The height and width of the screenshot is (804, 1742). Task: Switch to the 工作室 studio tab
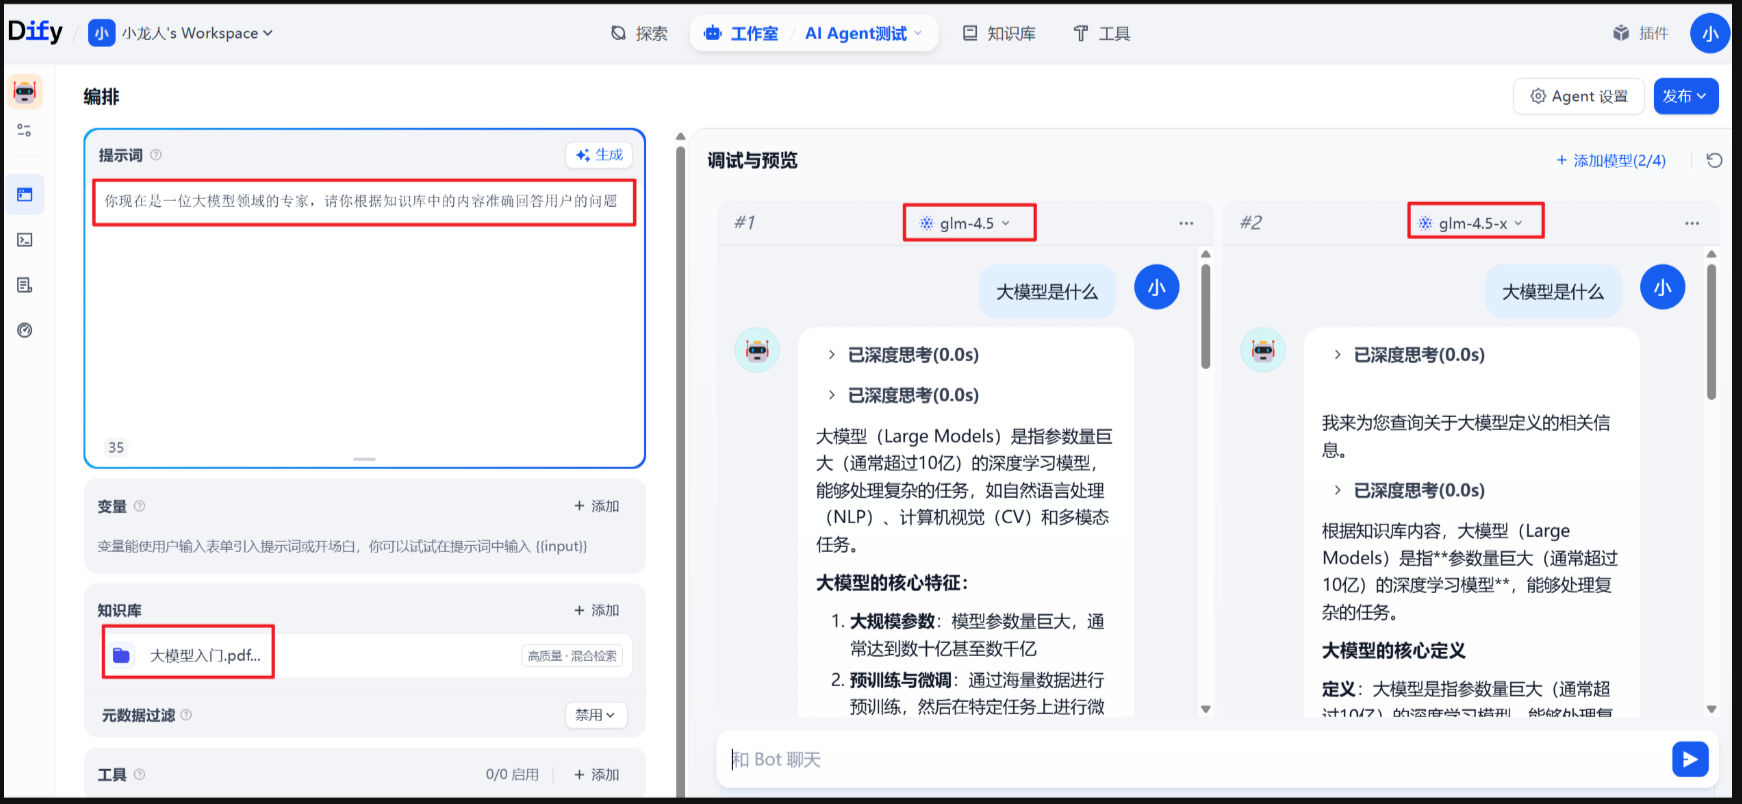pyautogui.click(x=741, y=33)
